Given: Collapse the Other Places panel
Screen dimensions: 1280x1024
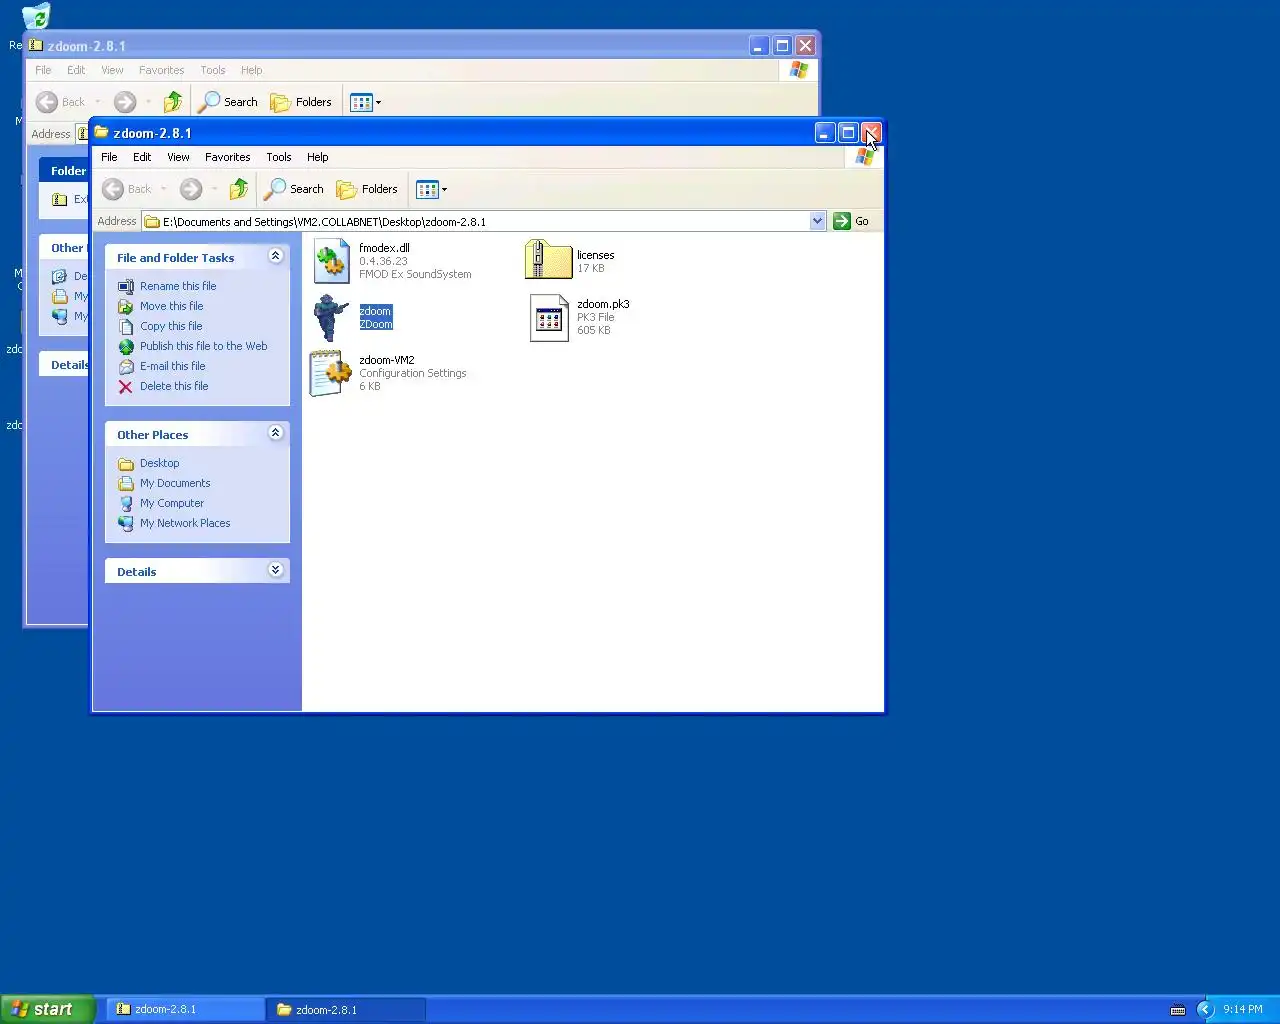Looking at the screenshot, I should [276, 433].
